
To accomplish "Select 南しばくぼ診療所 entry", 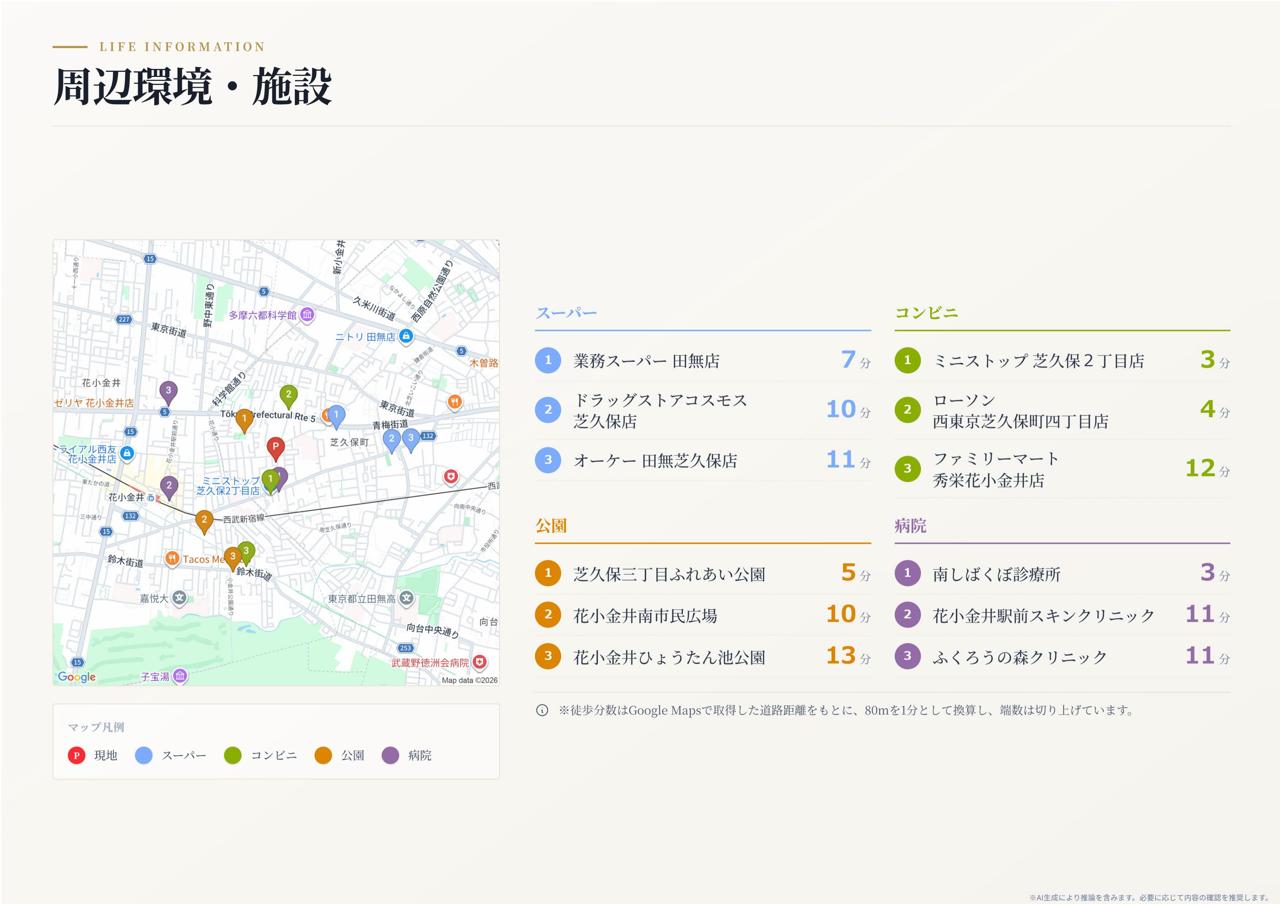I will click(x=1062, y=573).
